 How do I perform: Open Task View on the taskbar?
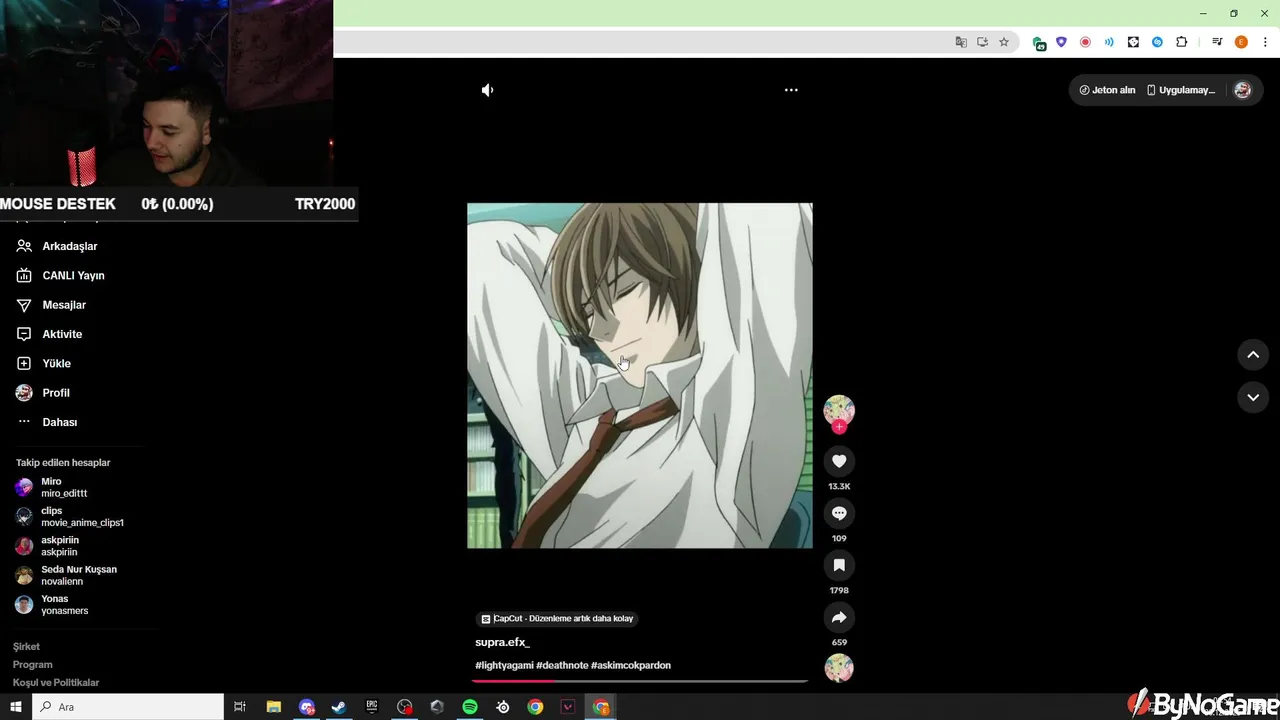point(240,707)
